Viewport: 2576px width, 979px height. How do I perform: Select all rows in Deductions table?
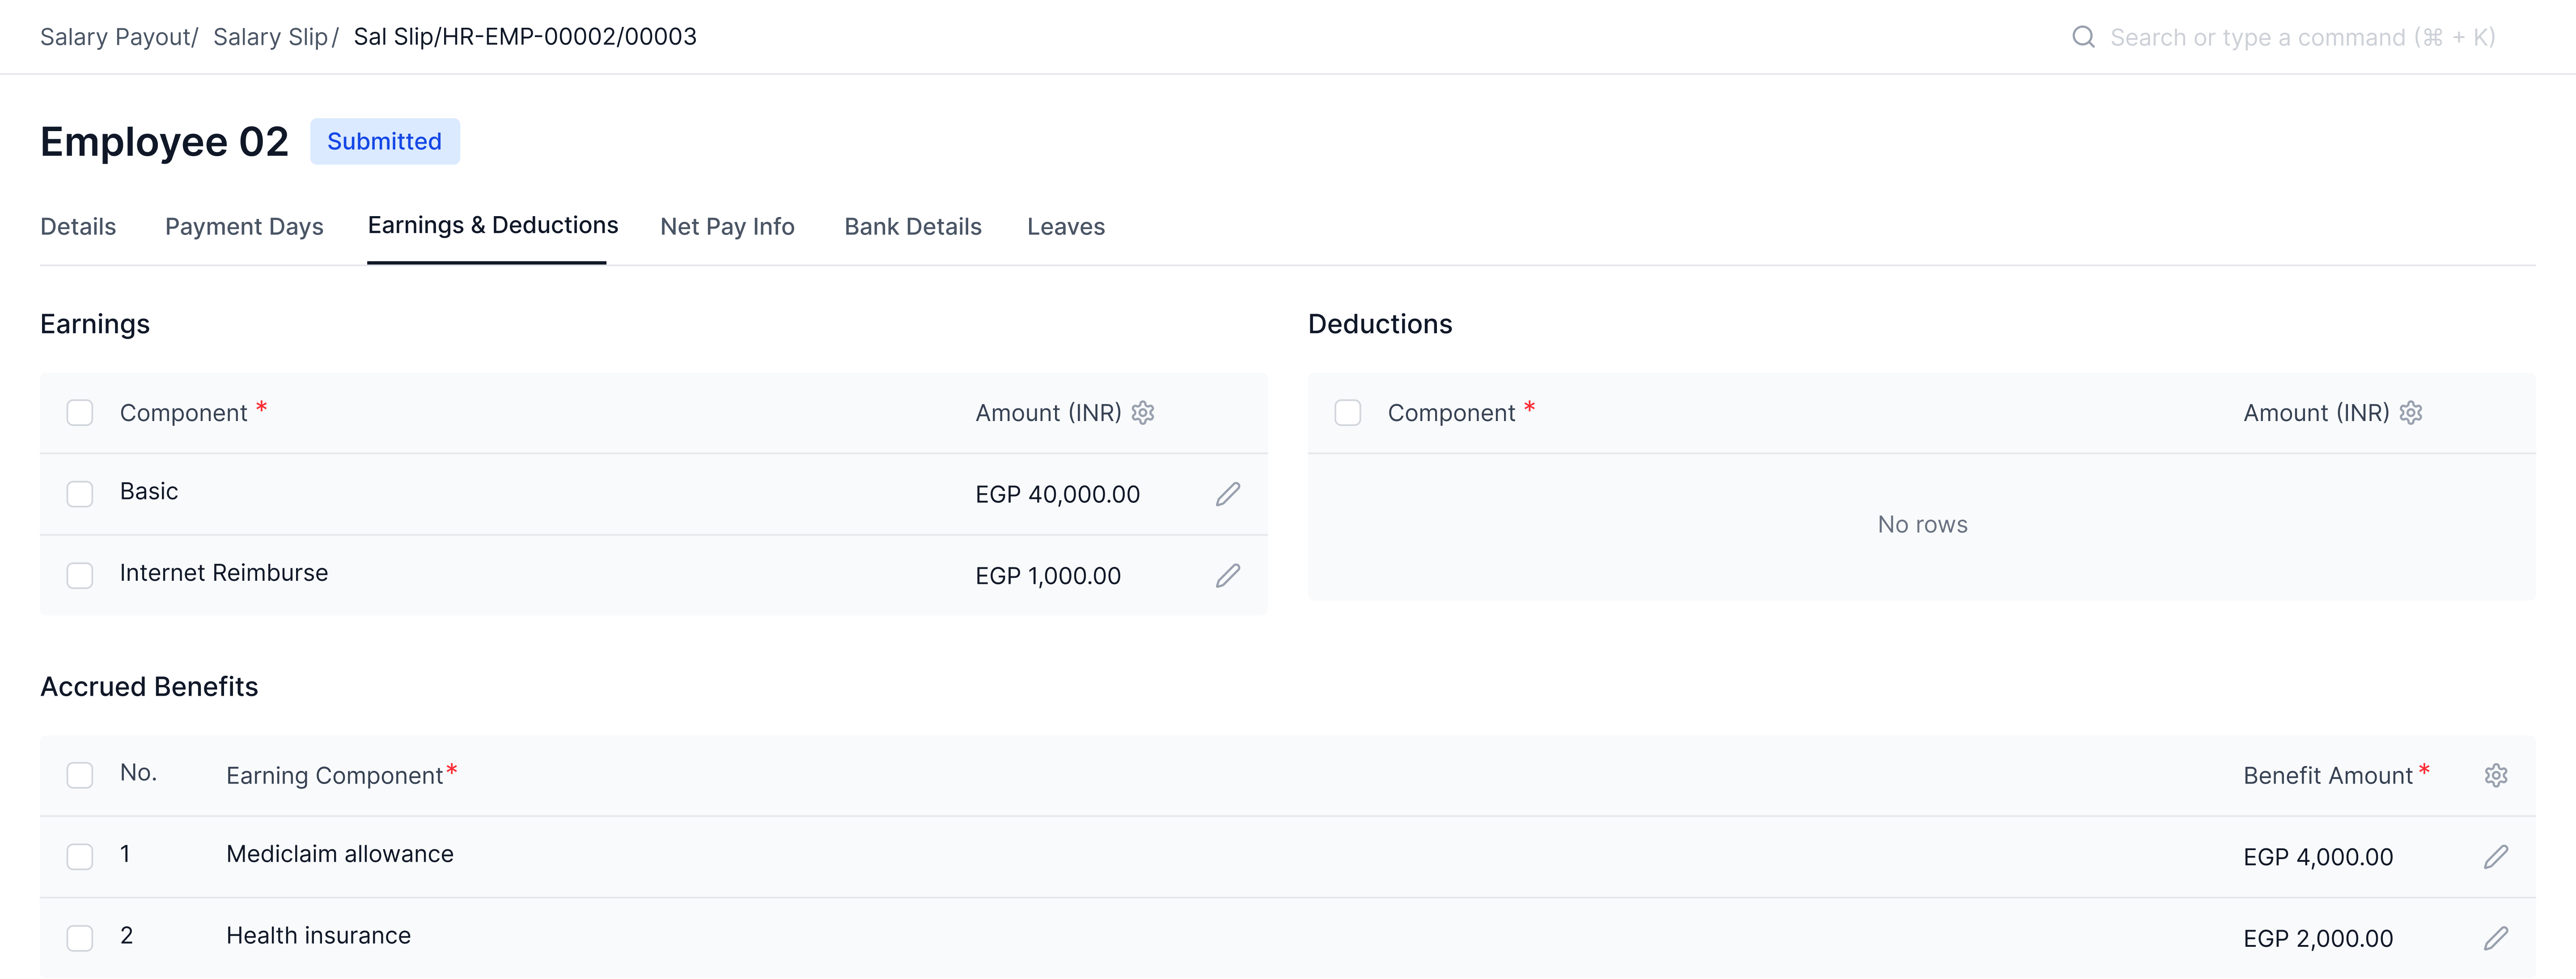point(1347,413)
